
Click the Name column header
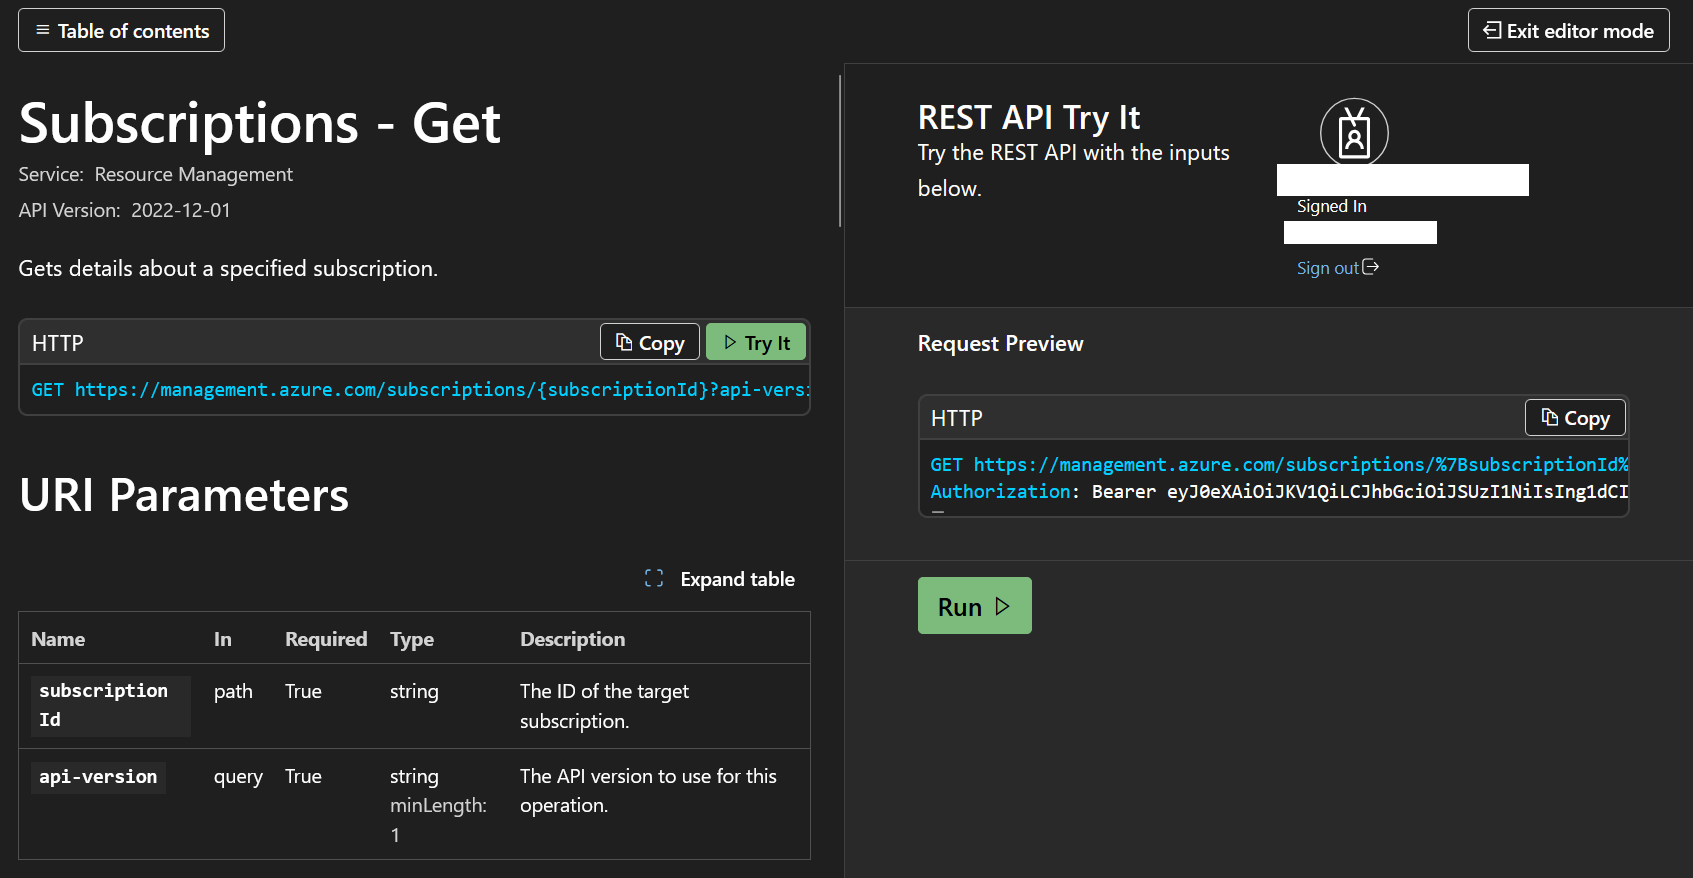pyautogui.click(x=58, y=639)
